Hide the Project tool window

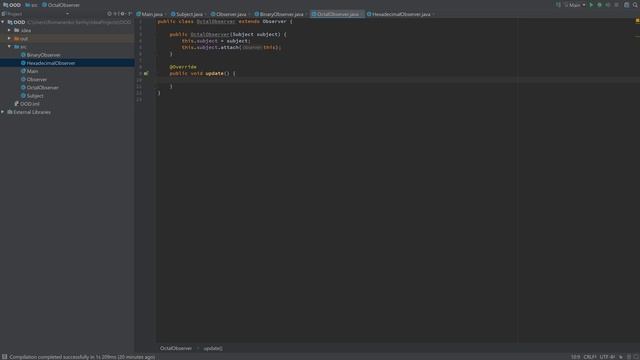click(129, 13)
